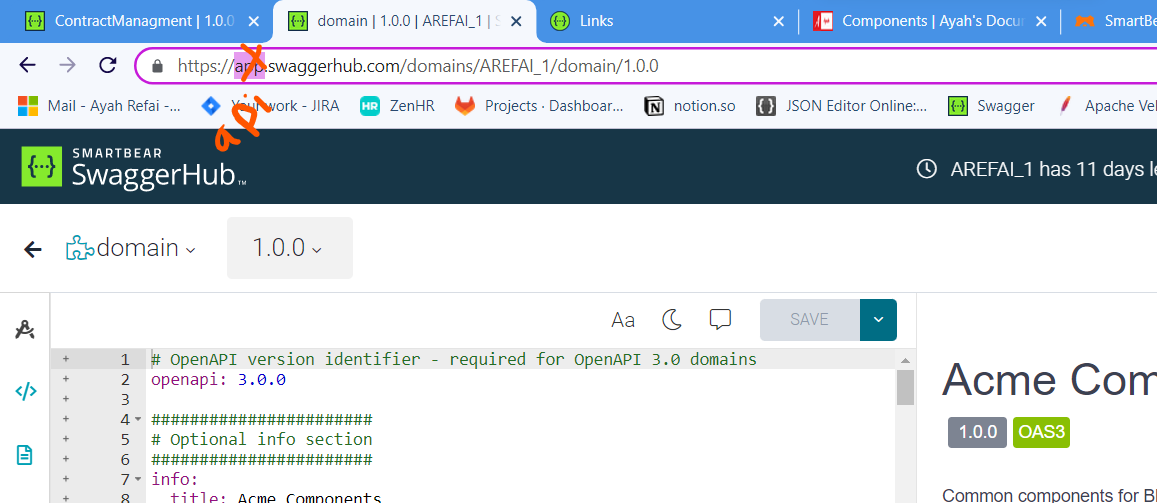Open comments speech bubble icon

tap(719, 319)
